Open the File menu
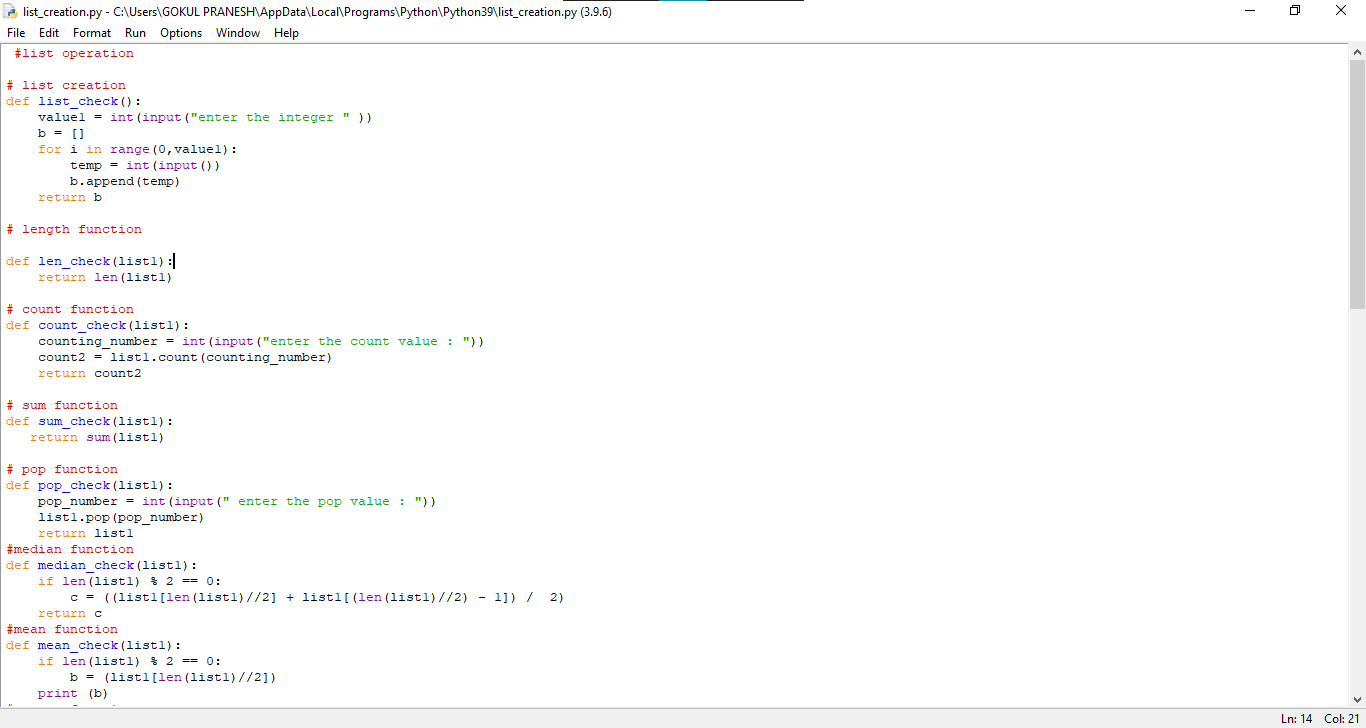Viewport: 1366px width, 728px height. pos(16,33)
